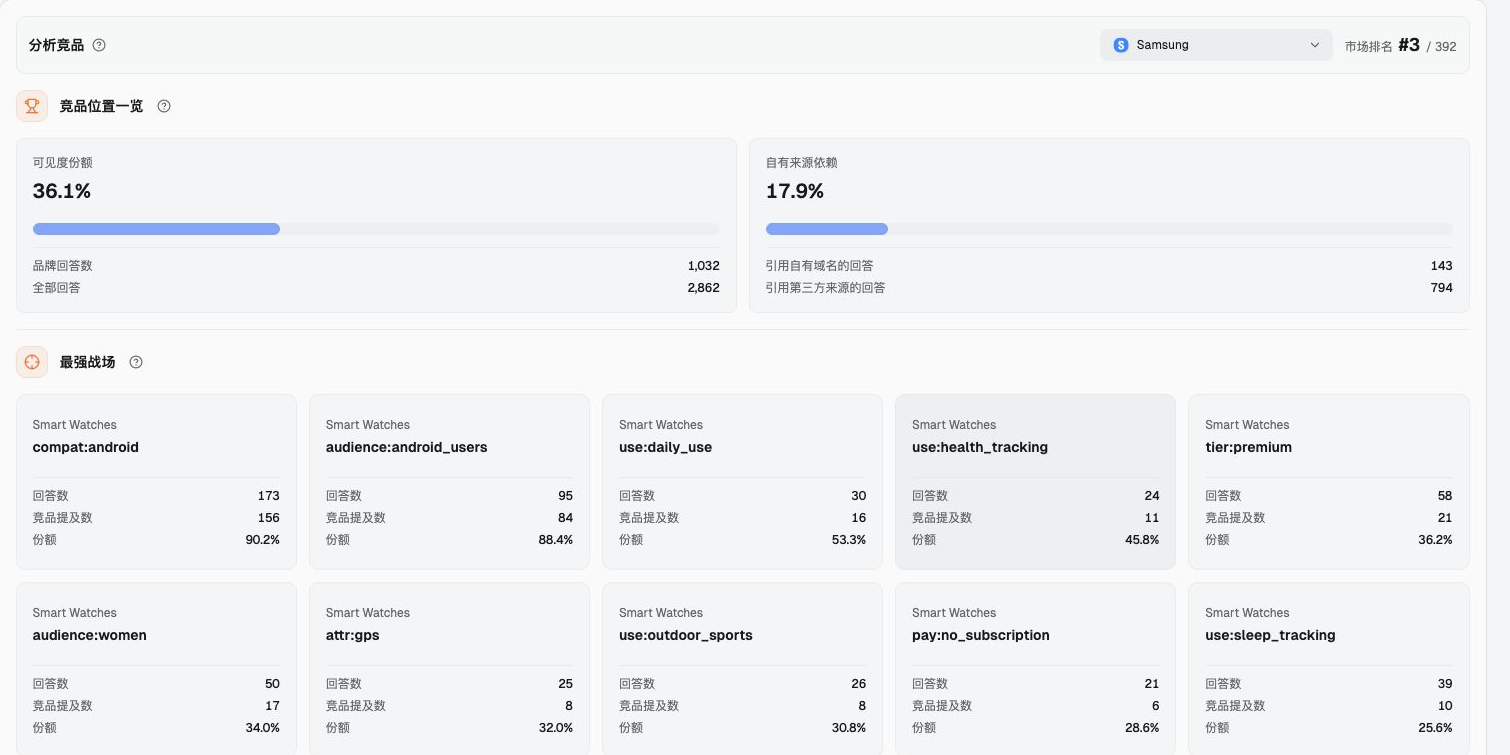Click the market rank #3 text
The height and width of the screenshot is (755, 1510).
pyautogui.click(x=1409, y=45)
